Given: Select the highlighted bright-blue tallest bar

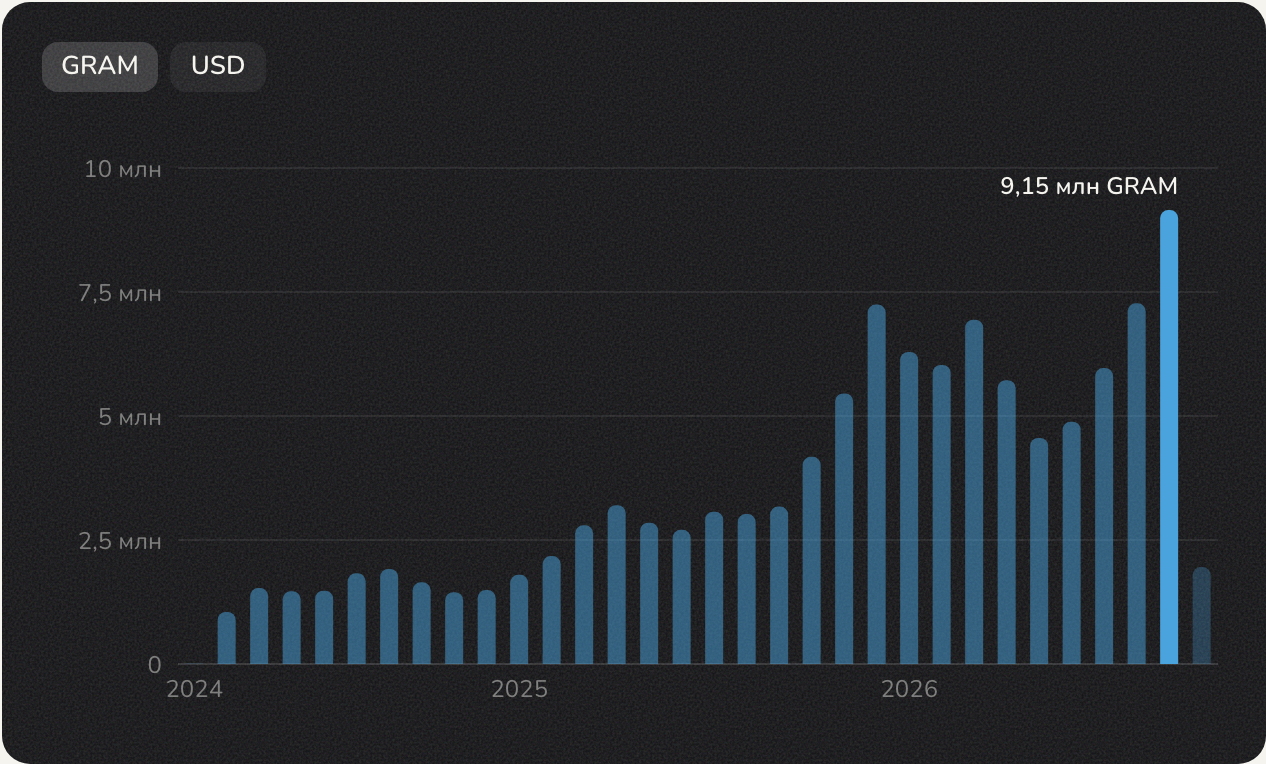Looking at the screenshot, I should point(1169,437).
